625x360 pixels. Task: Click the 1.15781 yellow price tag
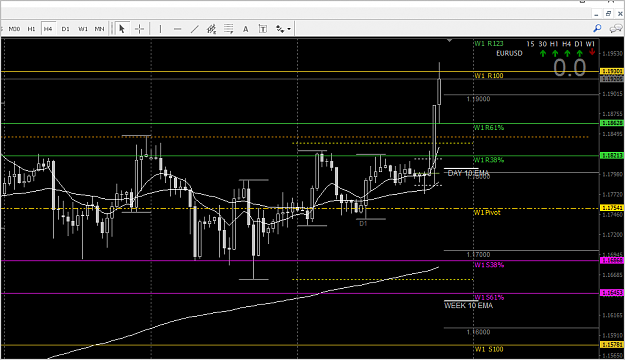coord(612,344)
